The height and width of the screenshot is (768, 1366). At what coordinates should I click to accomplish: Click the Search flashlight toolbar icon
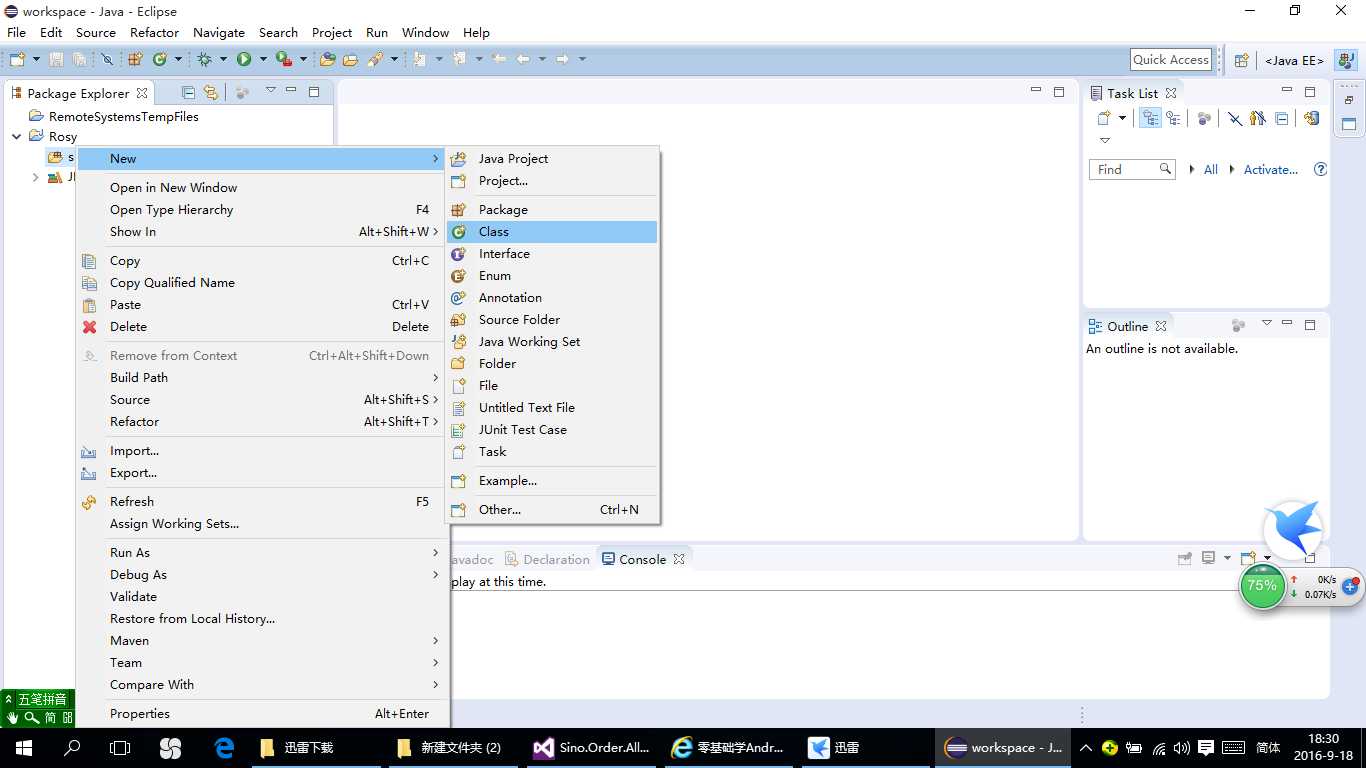375,59
